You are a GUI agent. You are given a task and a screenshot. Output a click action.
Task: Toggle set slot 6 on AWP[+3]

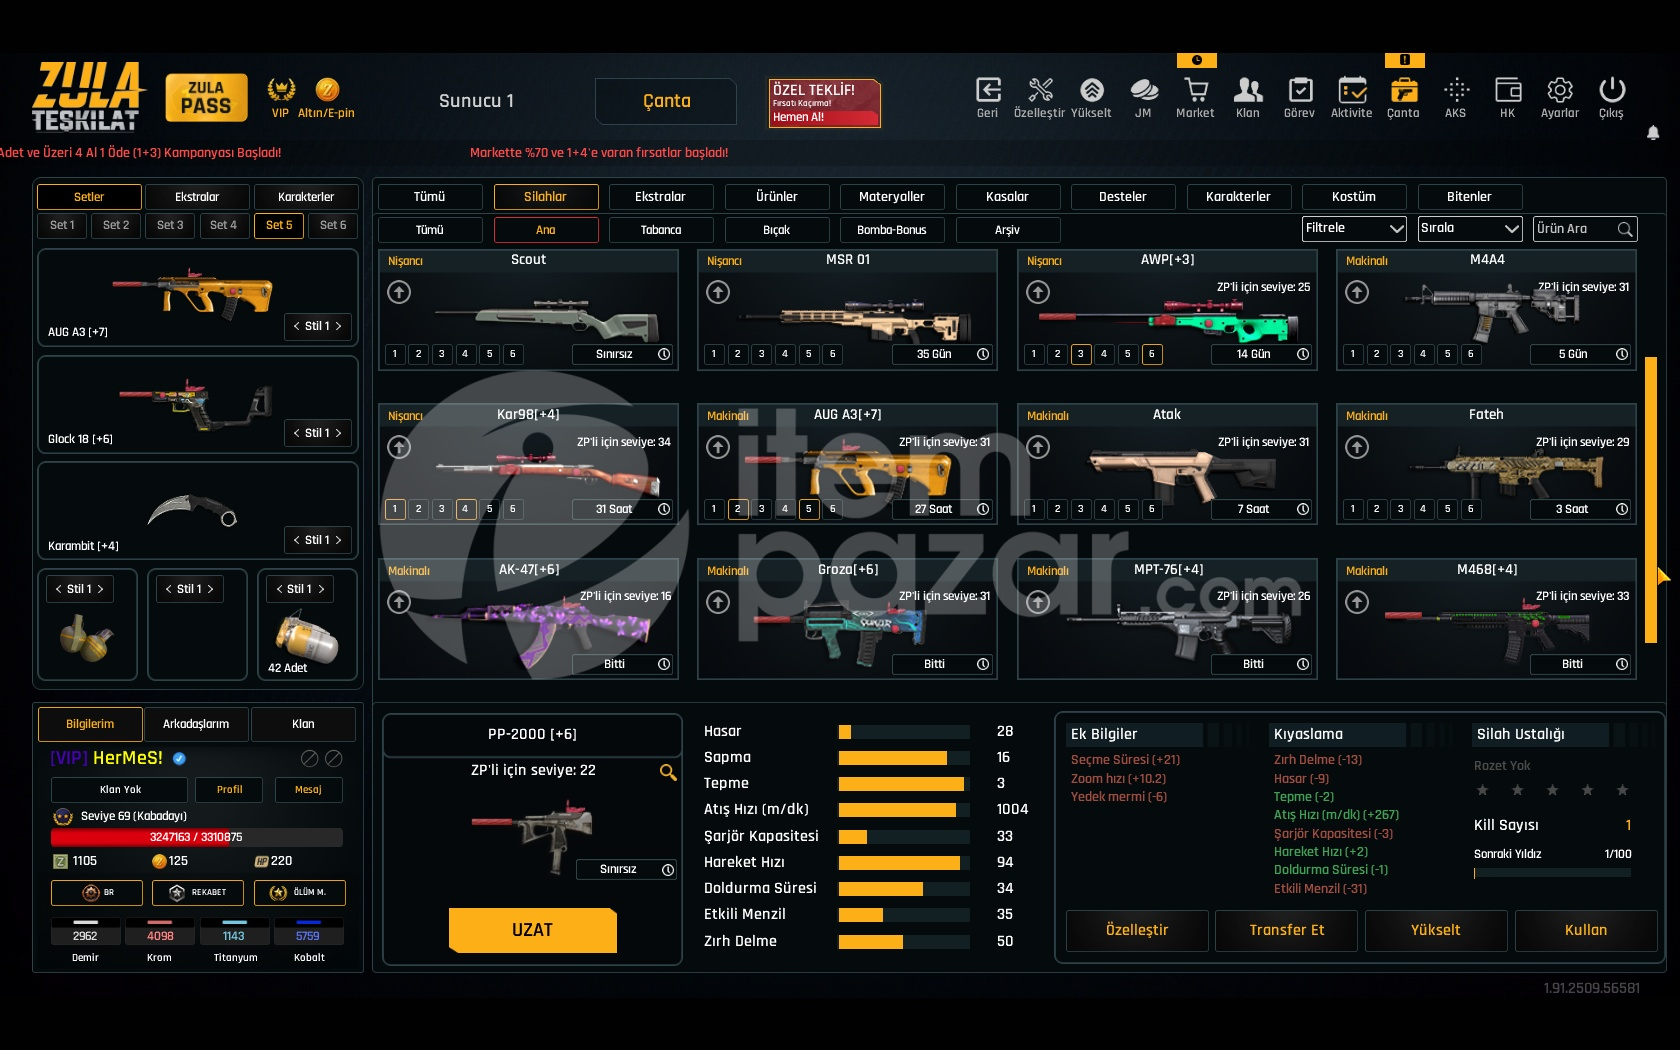point(1152,354)
